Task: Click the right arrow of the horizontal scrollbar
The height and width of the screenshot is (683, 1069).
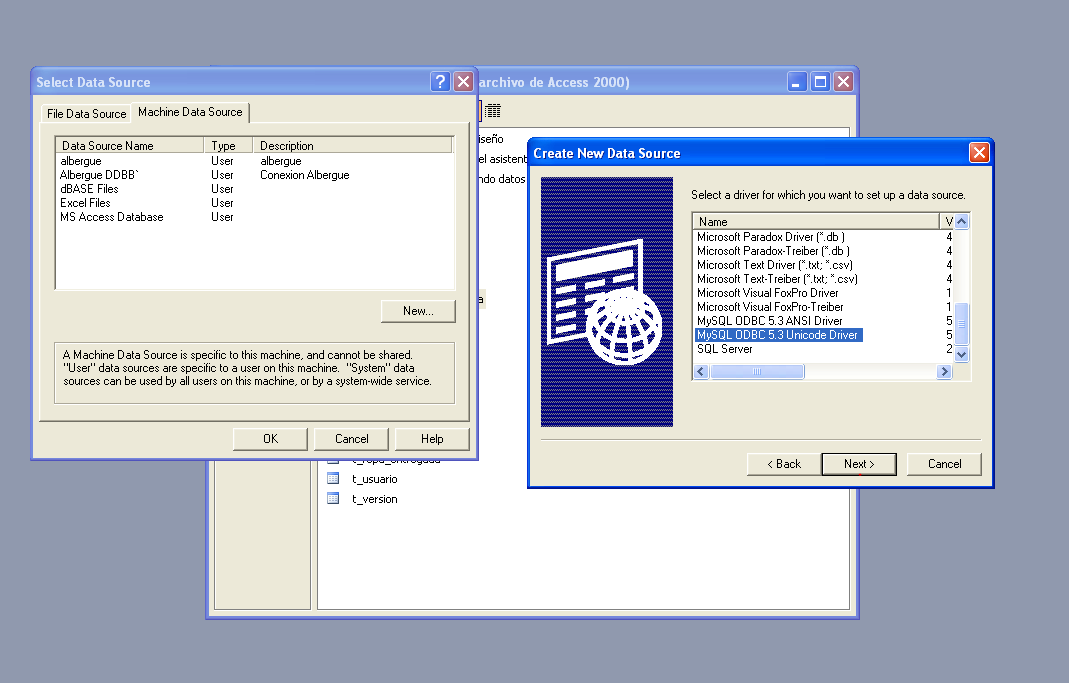Action: tap(943, 372)
